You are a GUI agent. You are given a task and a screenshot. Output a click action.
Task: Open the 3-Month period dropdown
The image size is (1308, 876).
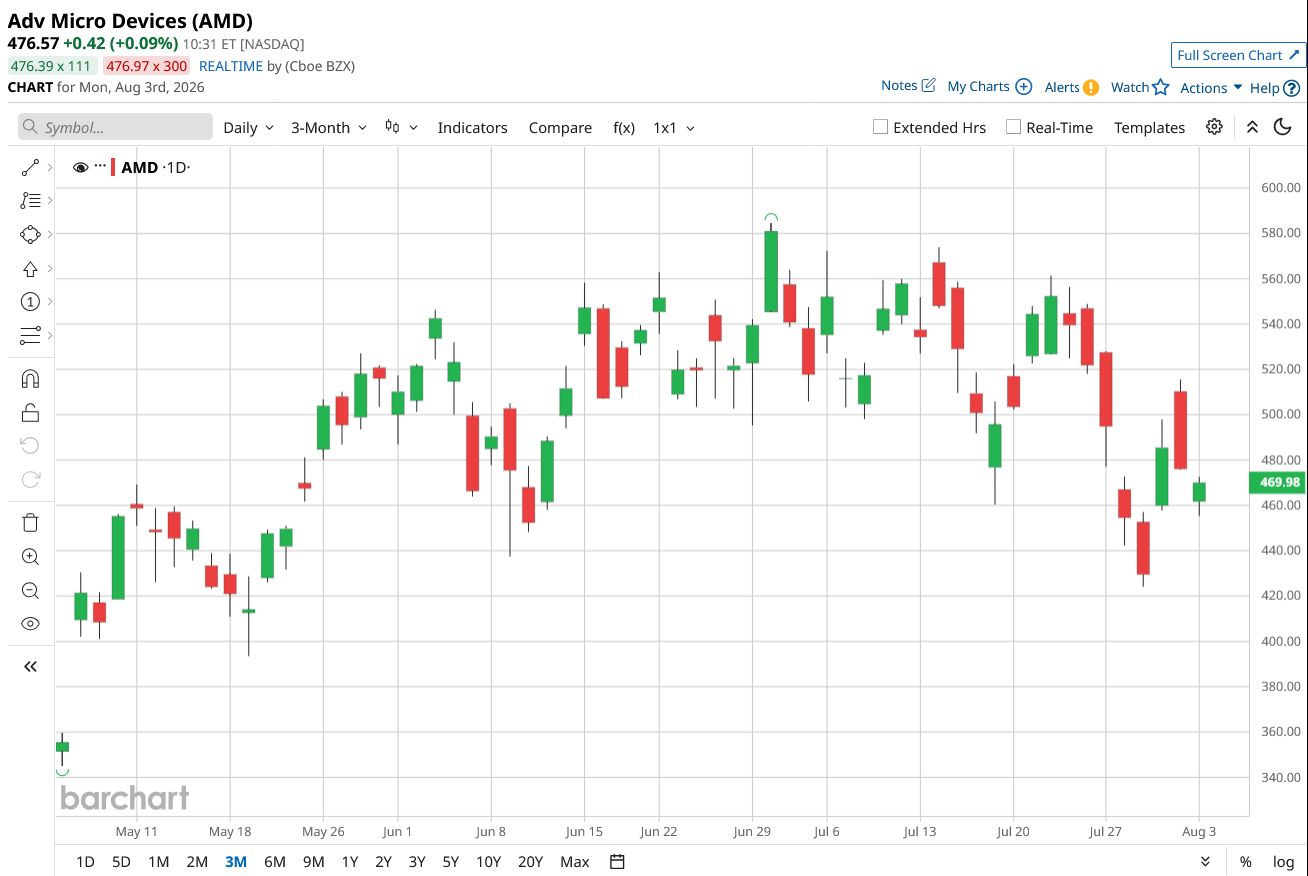[329, 127]
